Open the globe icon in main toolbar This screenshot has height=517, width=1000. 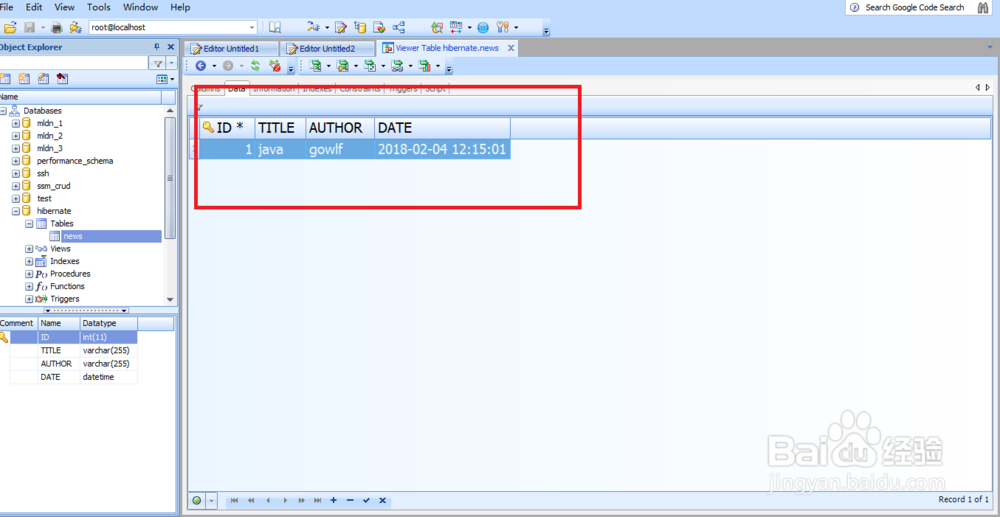483,27
